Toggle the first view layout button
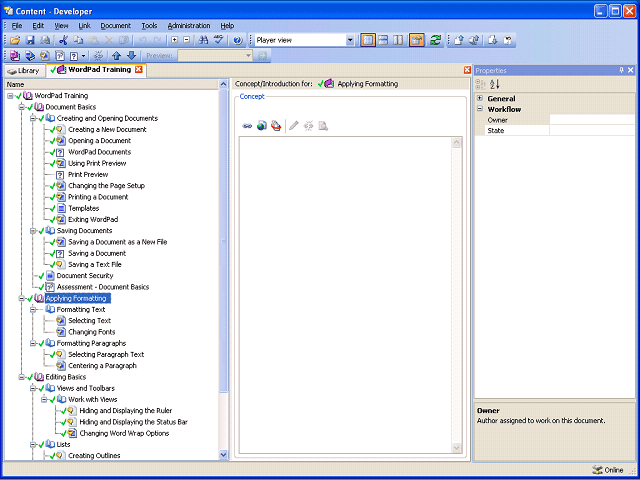This screenshot has height=480, width=640. pos(368,40)
